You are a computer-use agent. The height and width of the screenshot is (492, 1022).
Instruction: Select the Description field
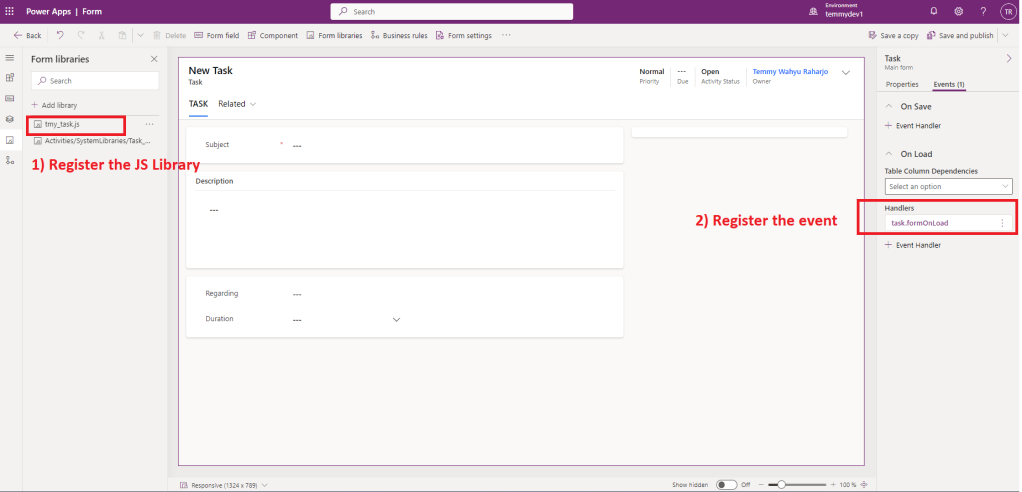(405, 220)
